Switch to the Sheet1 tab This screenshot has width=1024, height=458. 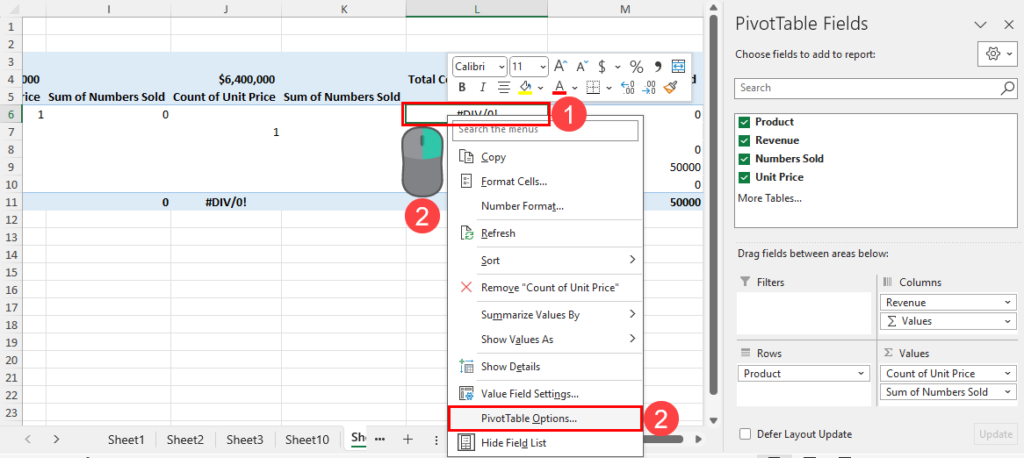[x=126, y=440]
